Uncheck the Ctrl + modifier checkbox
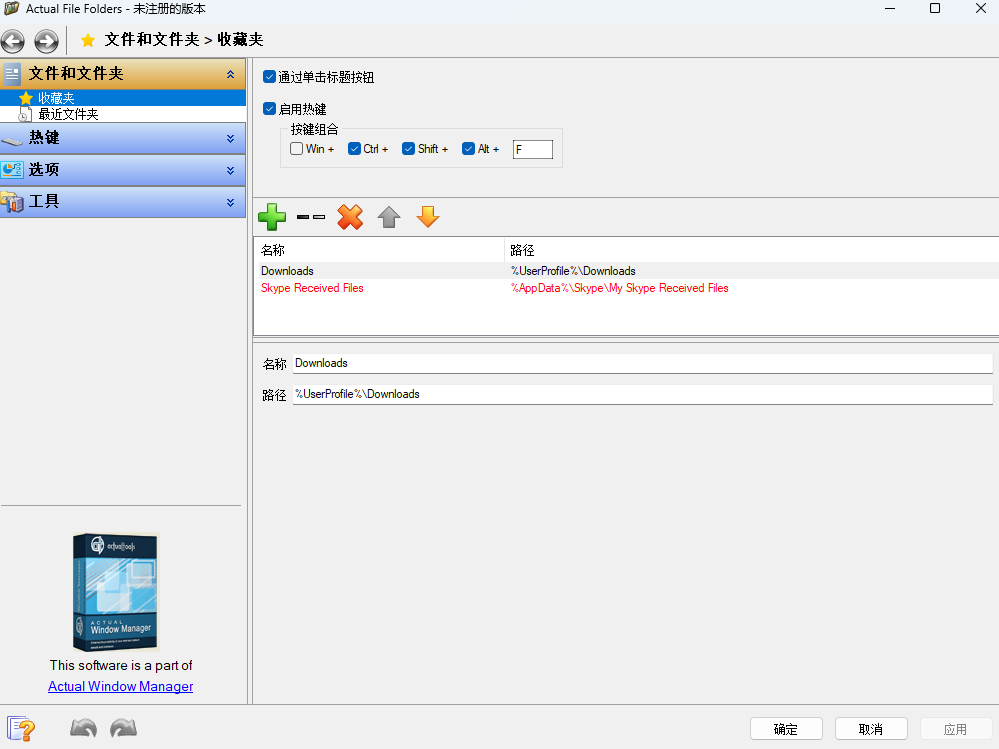This screenshot has height=749, width=999. [x=354, y=148]
